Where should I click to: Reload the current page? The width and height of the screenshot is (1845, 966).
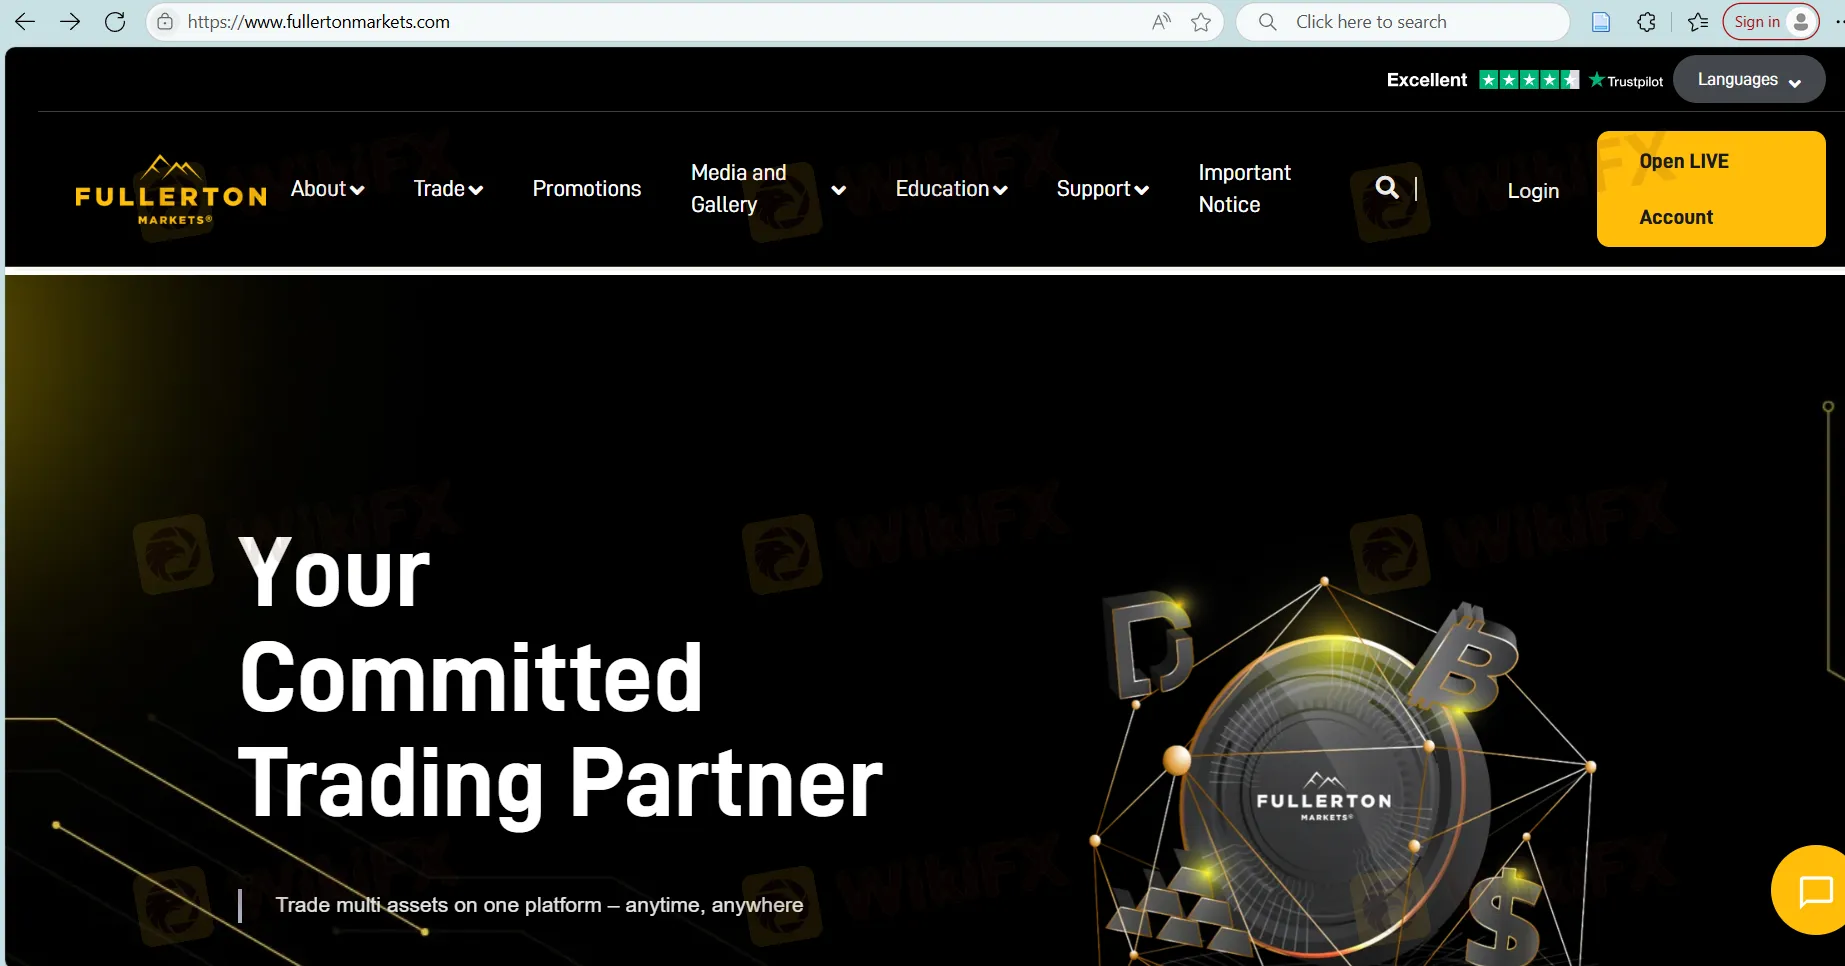115,22
